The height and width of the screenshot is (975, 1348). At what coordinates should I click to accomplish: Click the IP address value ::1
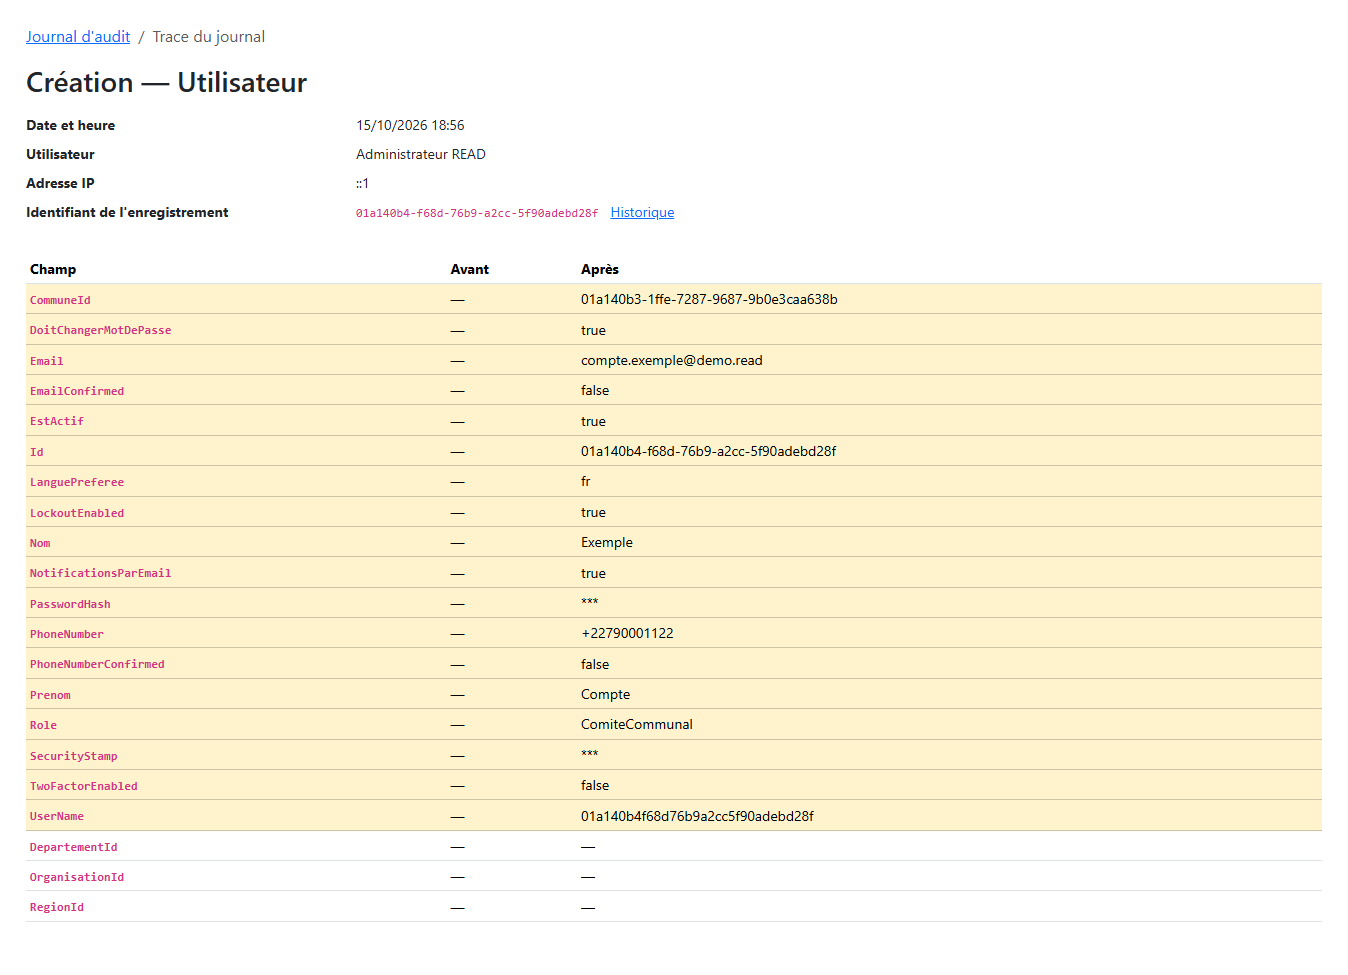tap(362, 183)
